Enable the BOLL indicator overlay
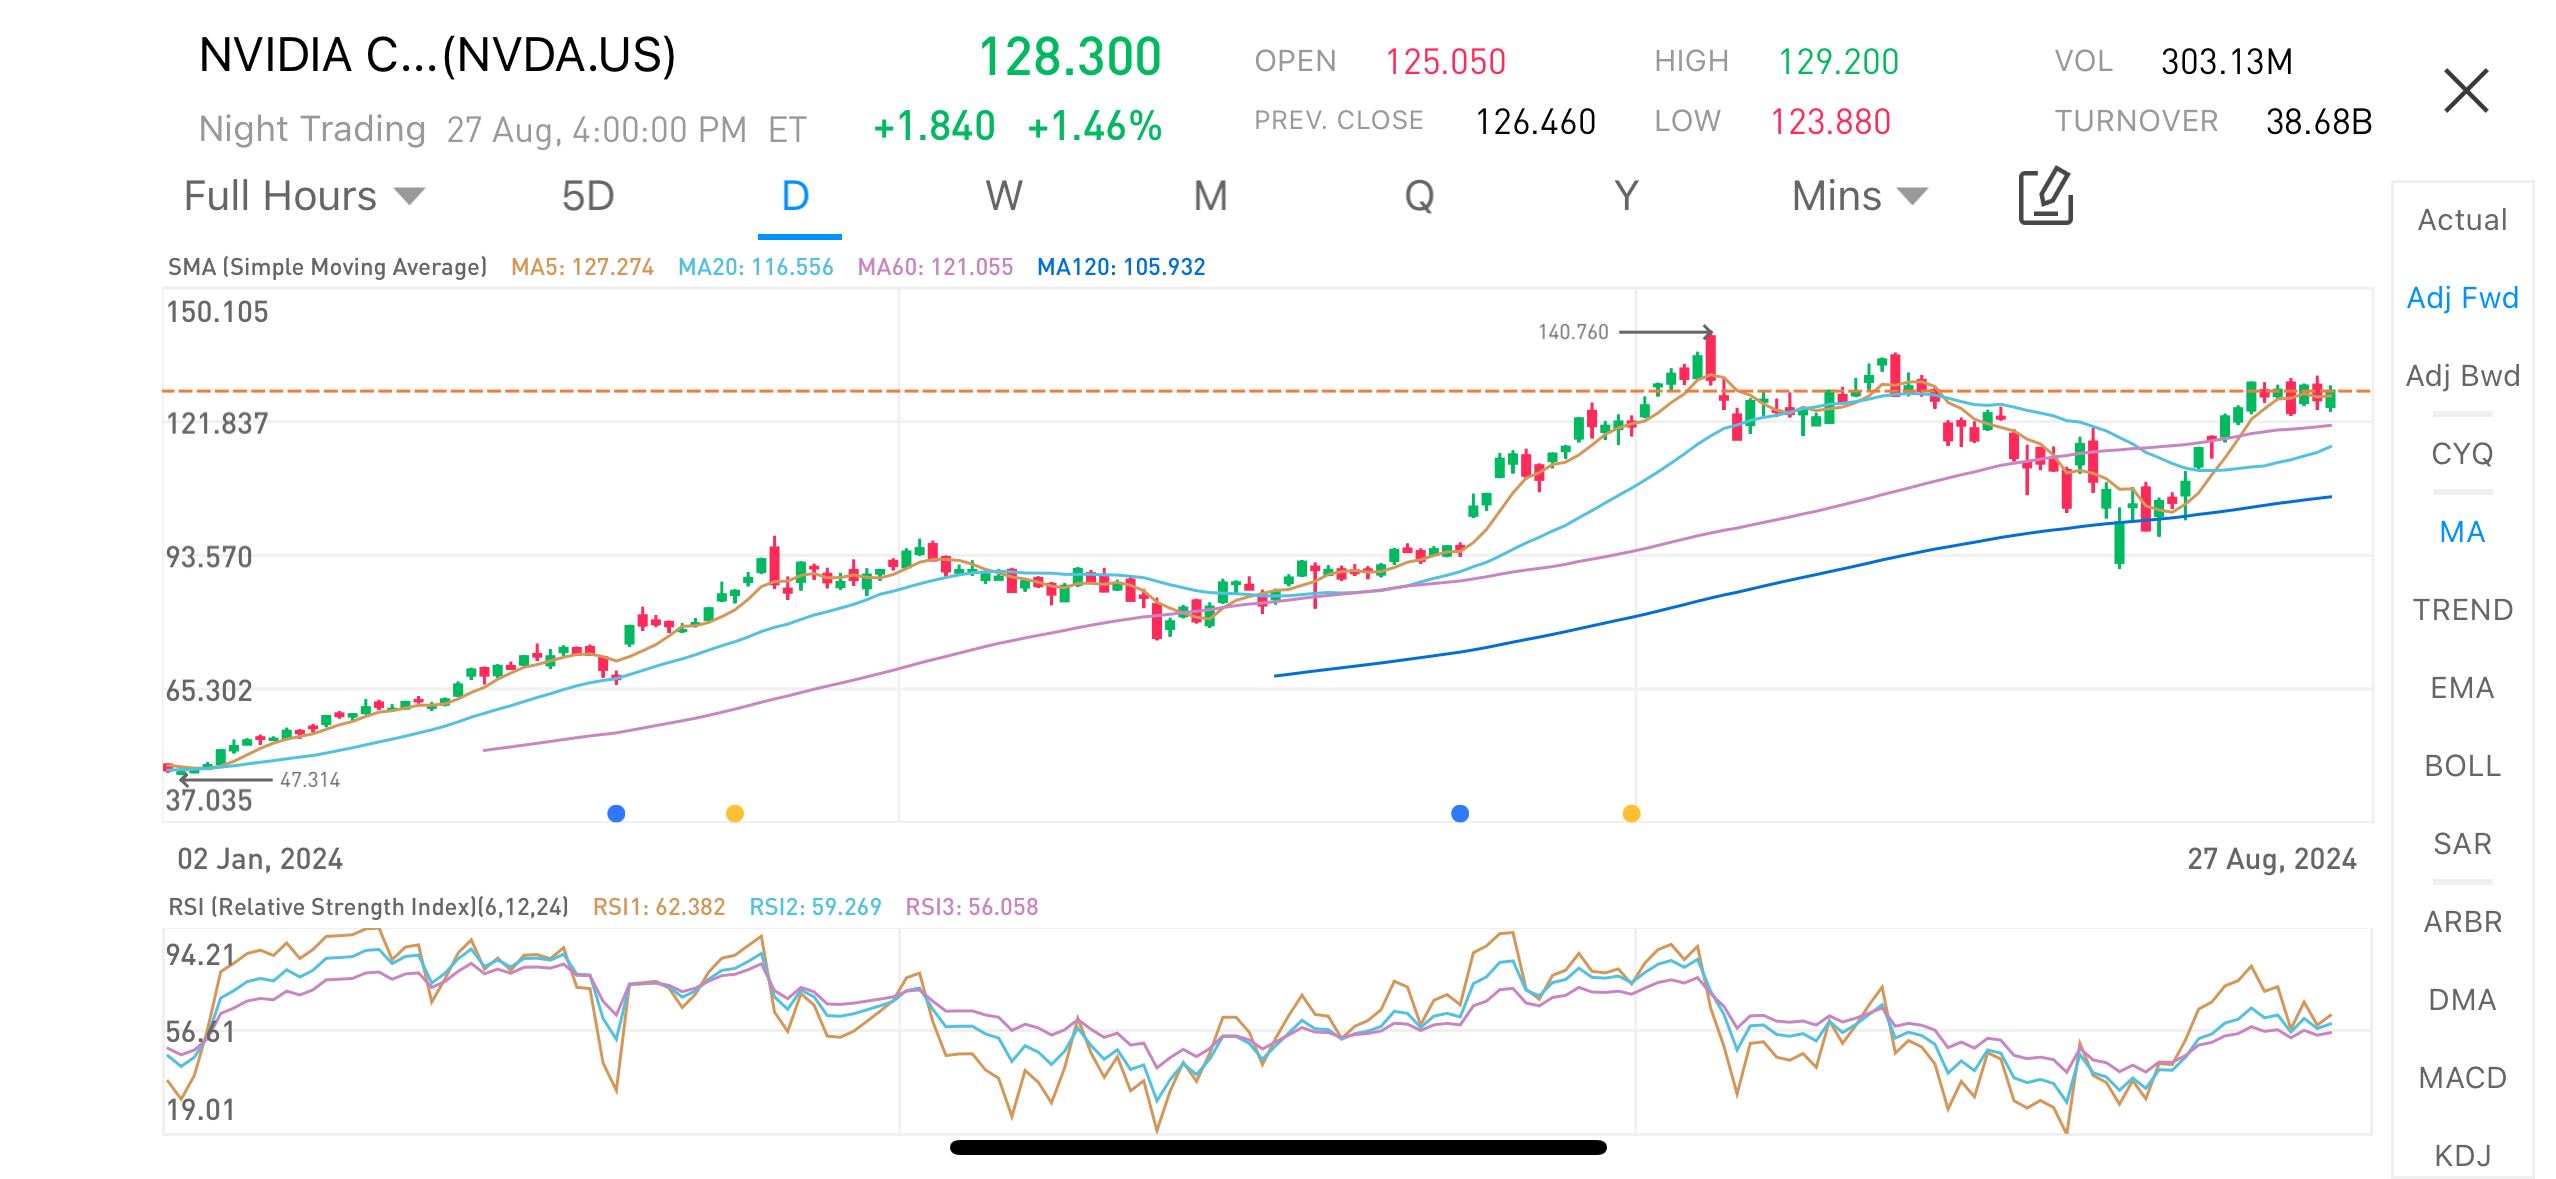Image resolution: width=2556 pixels, height=1179 pixels. [2462, 766]
